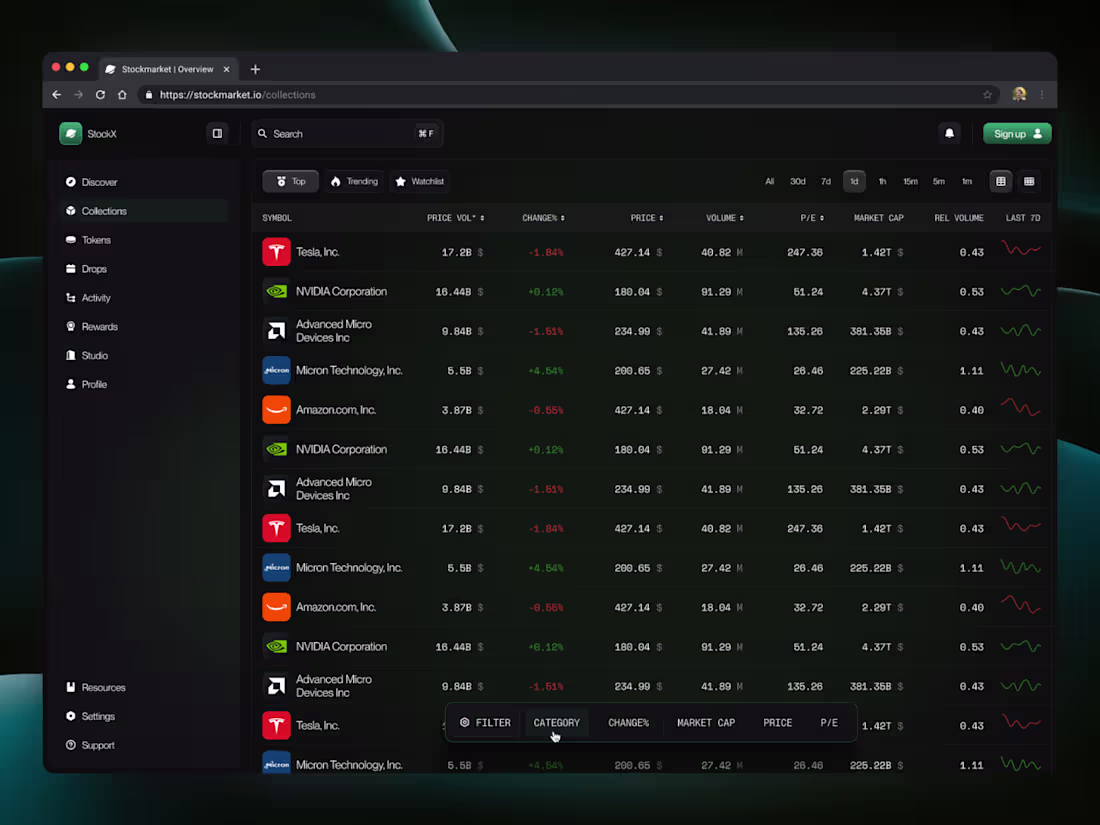Viewport: 1100px width, 825px height.
Task: Open Collections in the sidebar
Action: [x=144, y=210]
